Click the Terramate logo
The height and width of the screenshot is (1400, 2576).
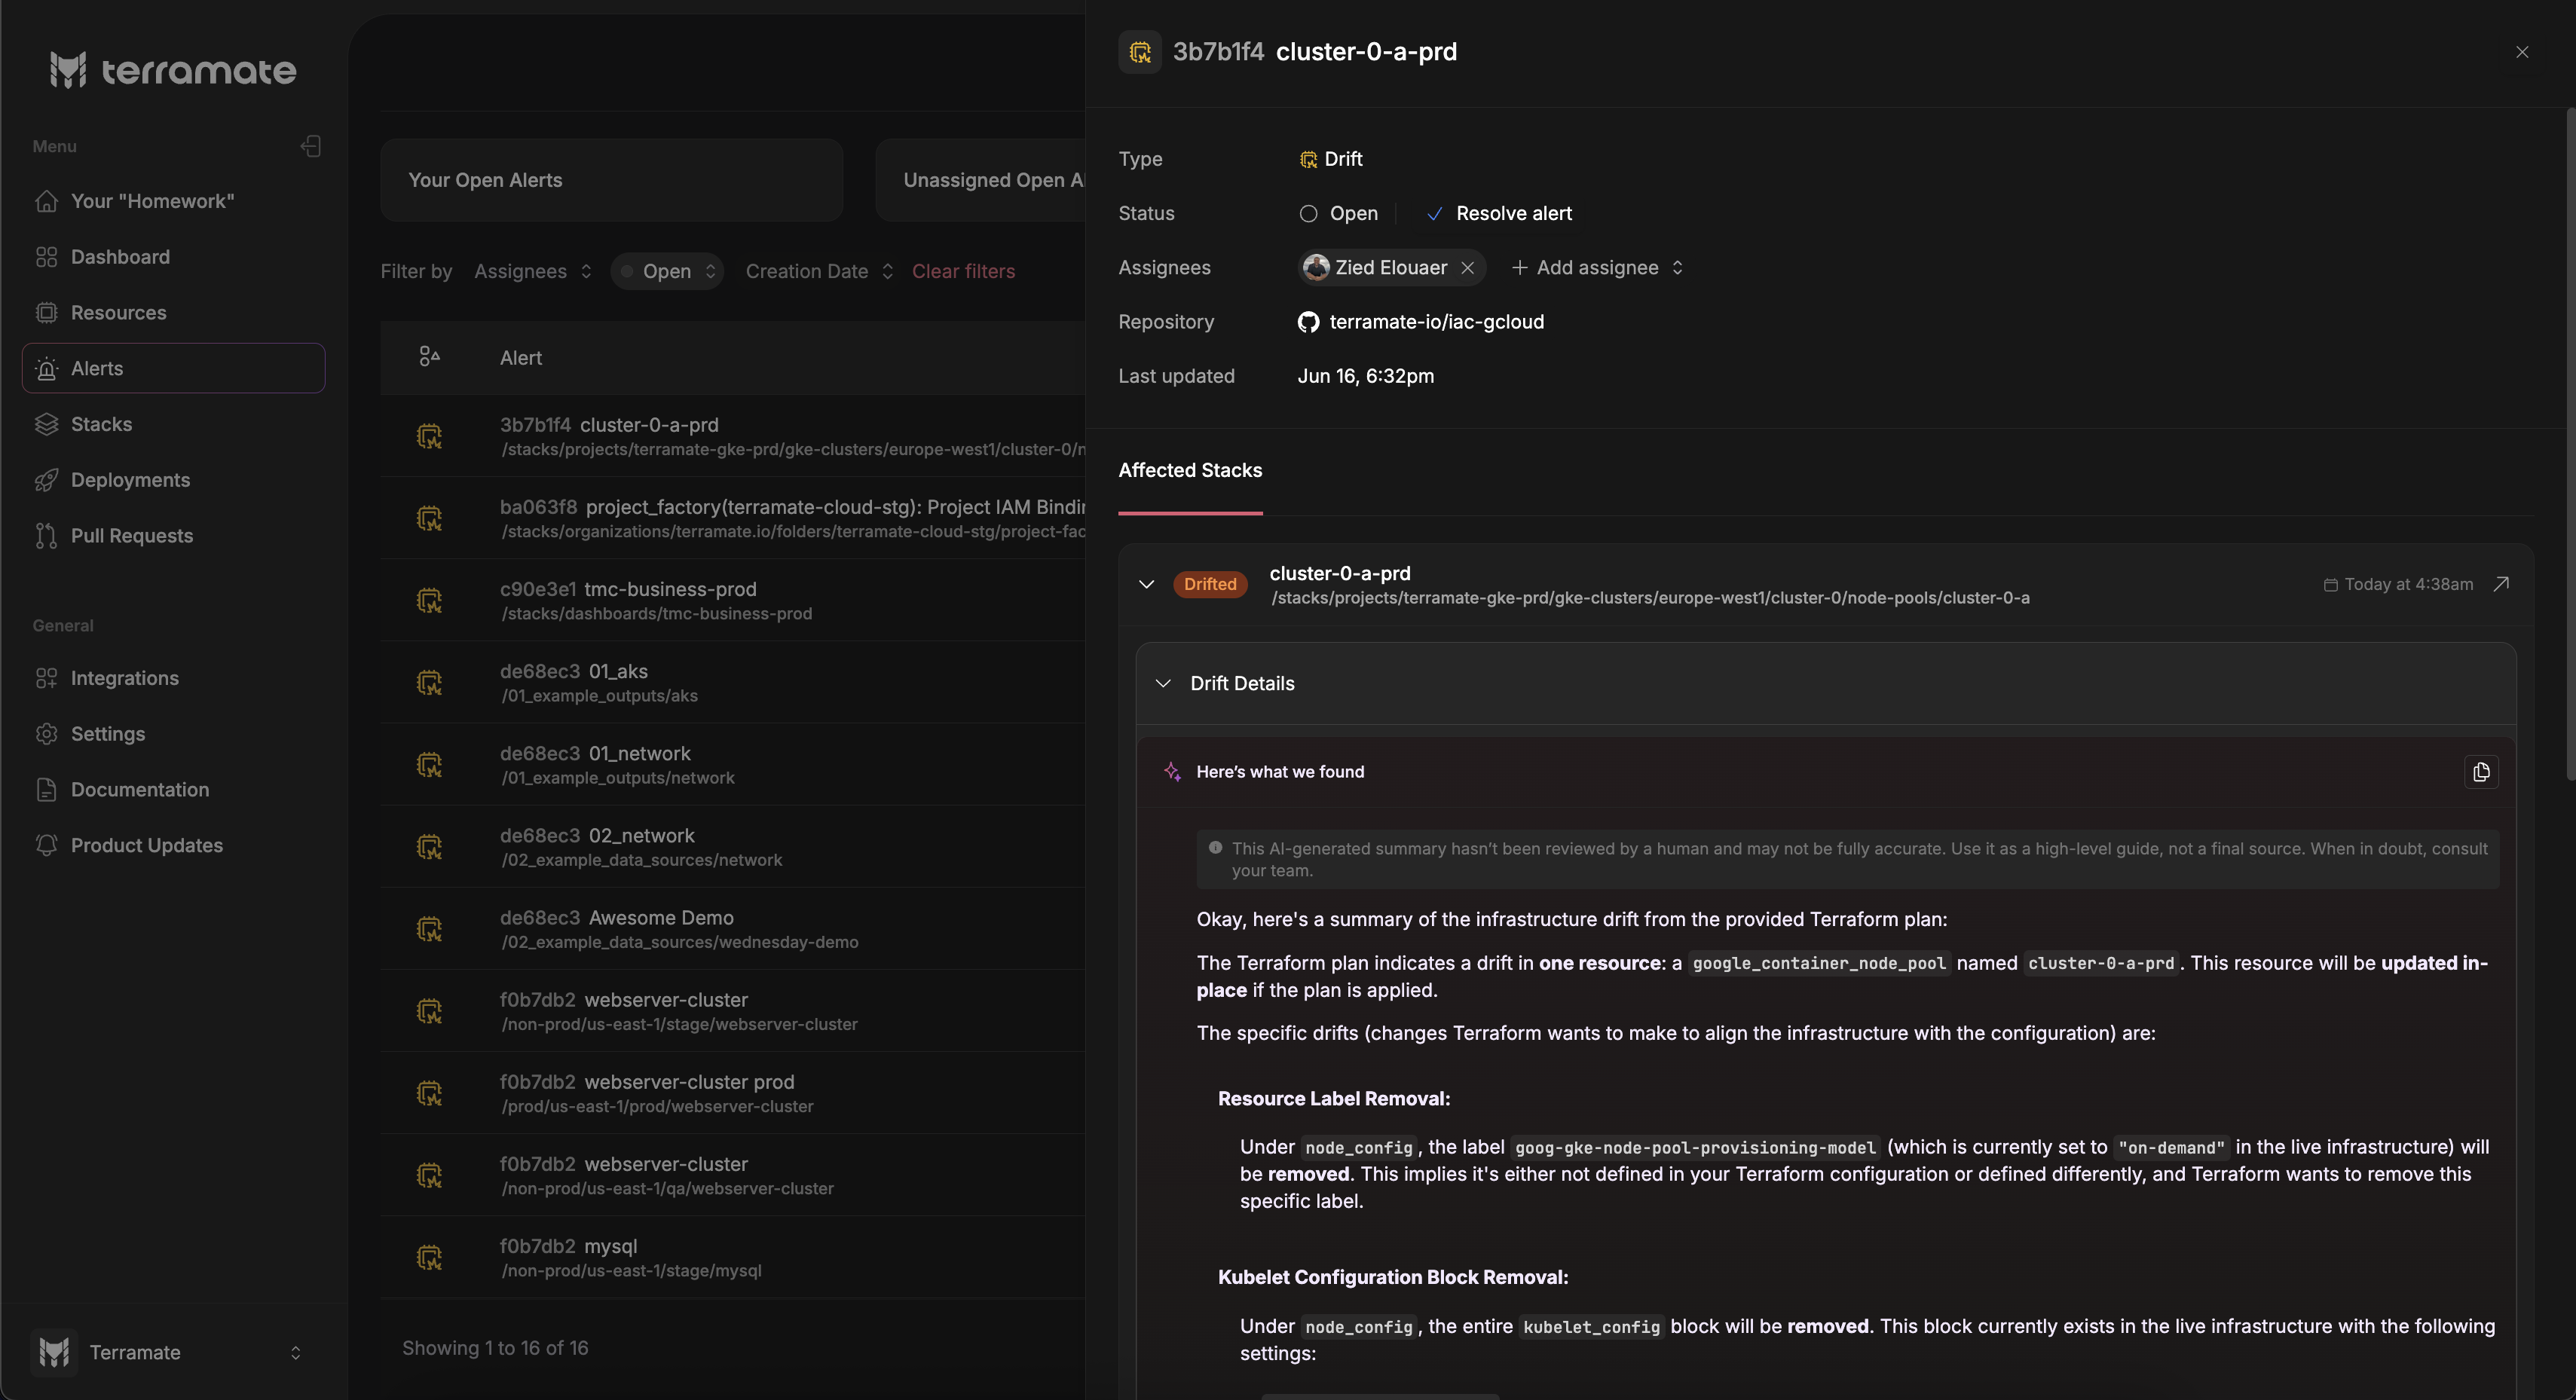tap(173, 70)
